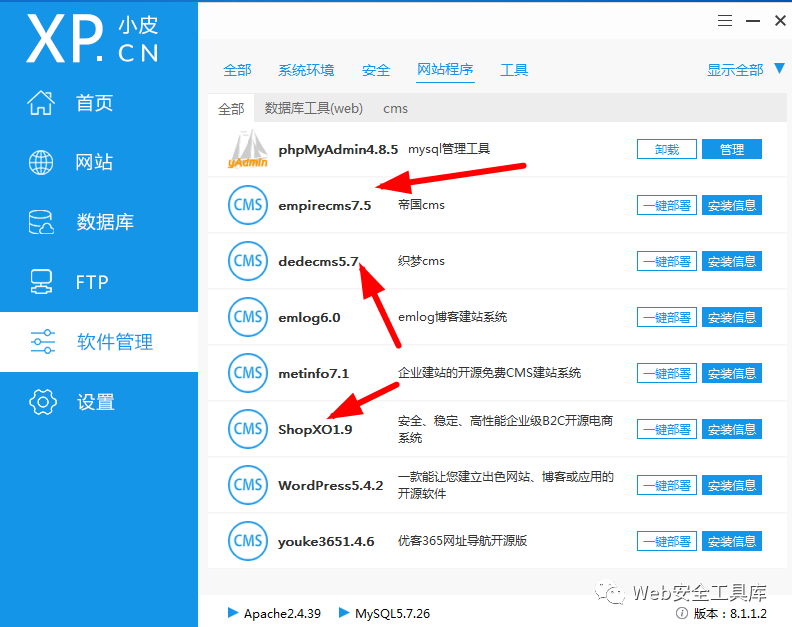Click 管理 button for phpMyAdmin4.8.5
This screenshot has height=627, width=792.
(732, 149)
